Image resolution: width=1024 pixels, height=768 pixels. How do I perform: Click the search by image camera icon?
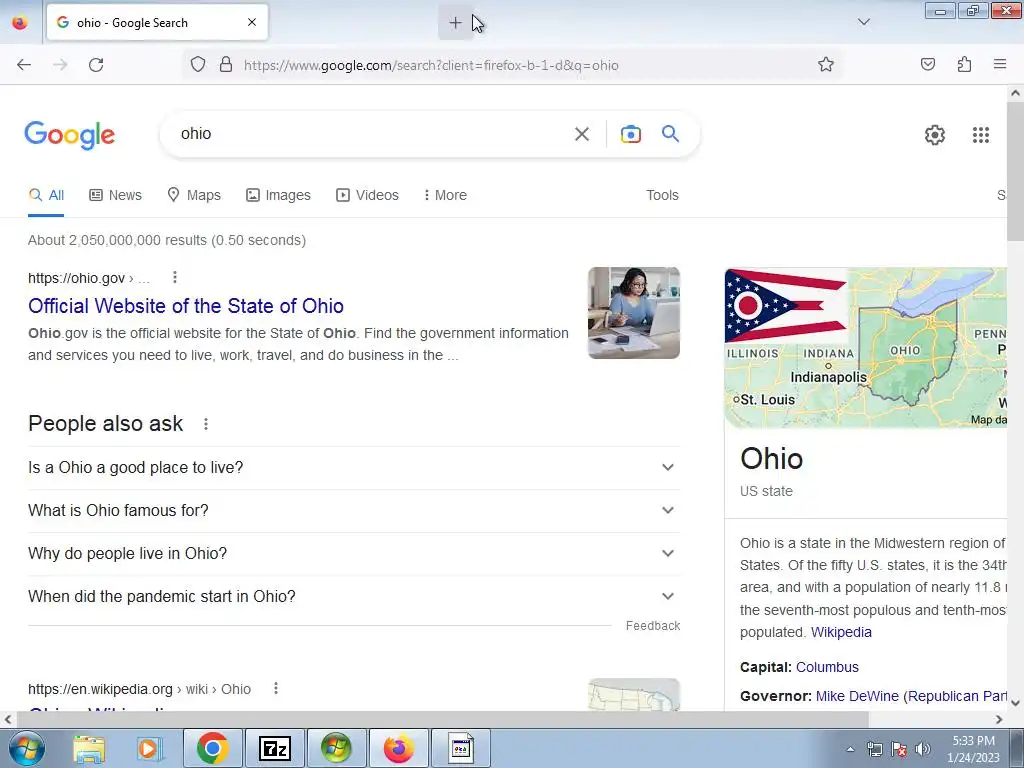[x=630, y=134]
